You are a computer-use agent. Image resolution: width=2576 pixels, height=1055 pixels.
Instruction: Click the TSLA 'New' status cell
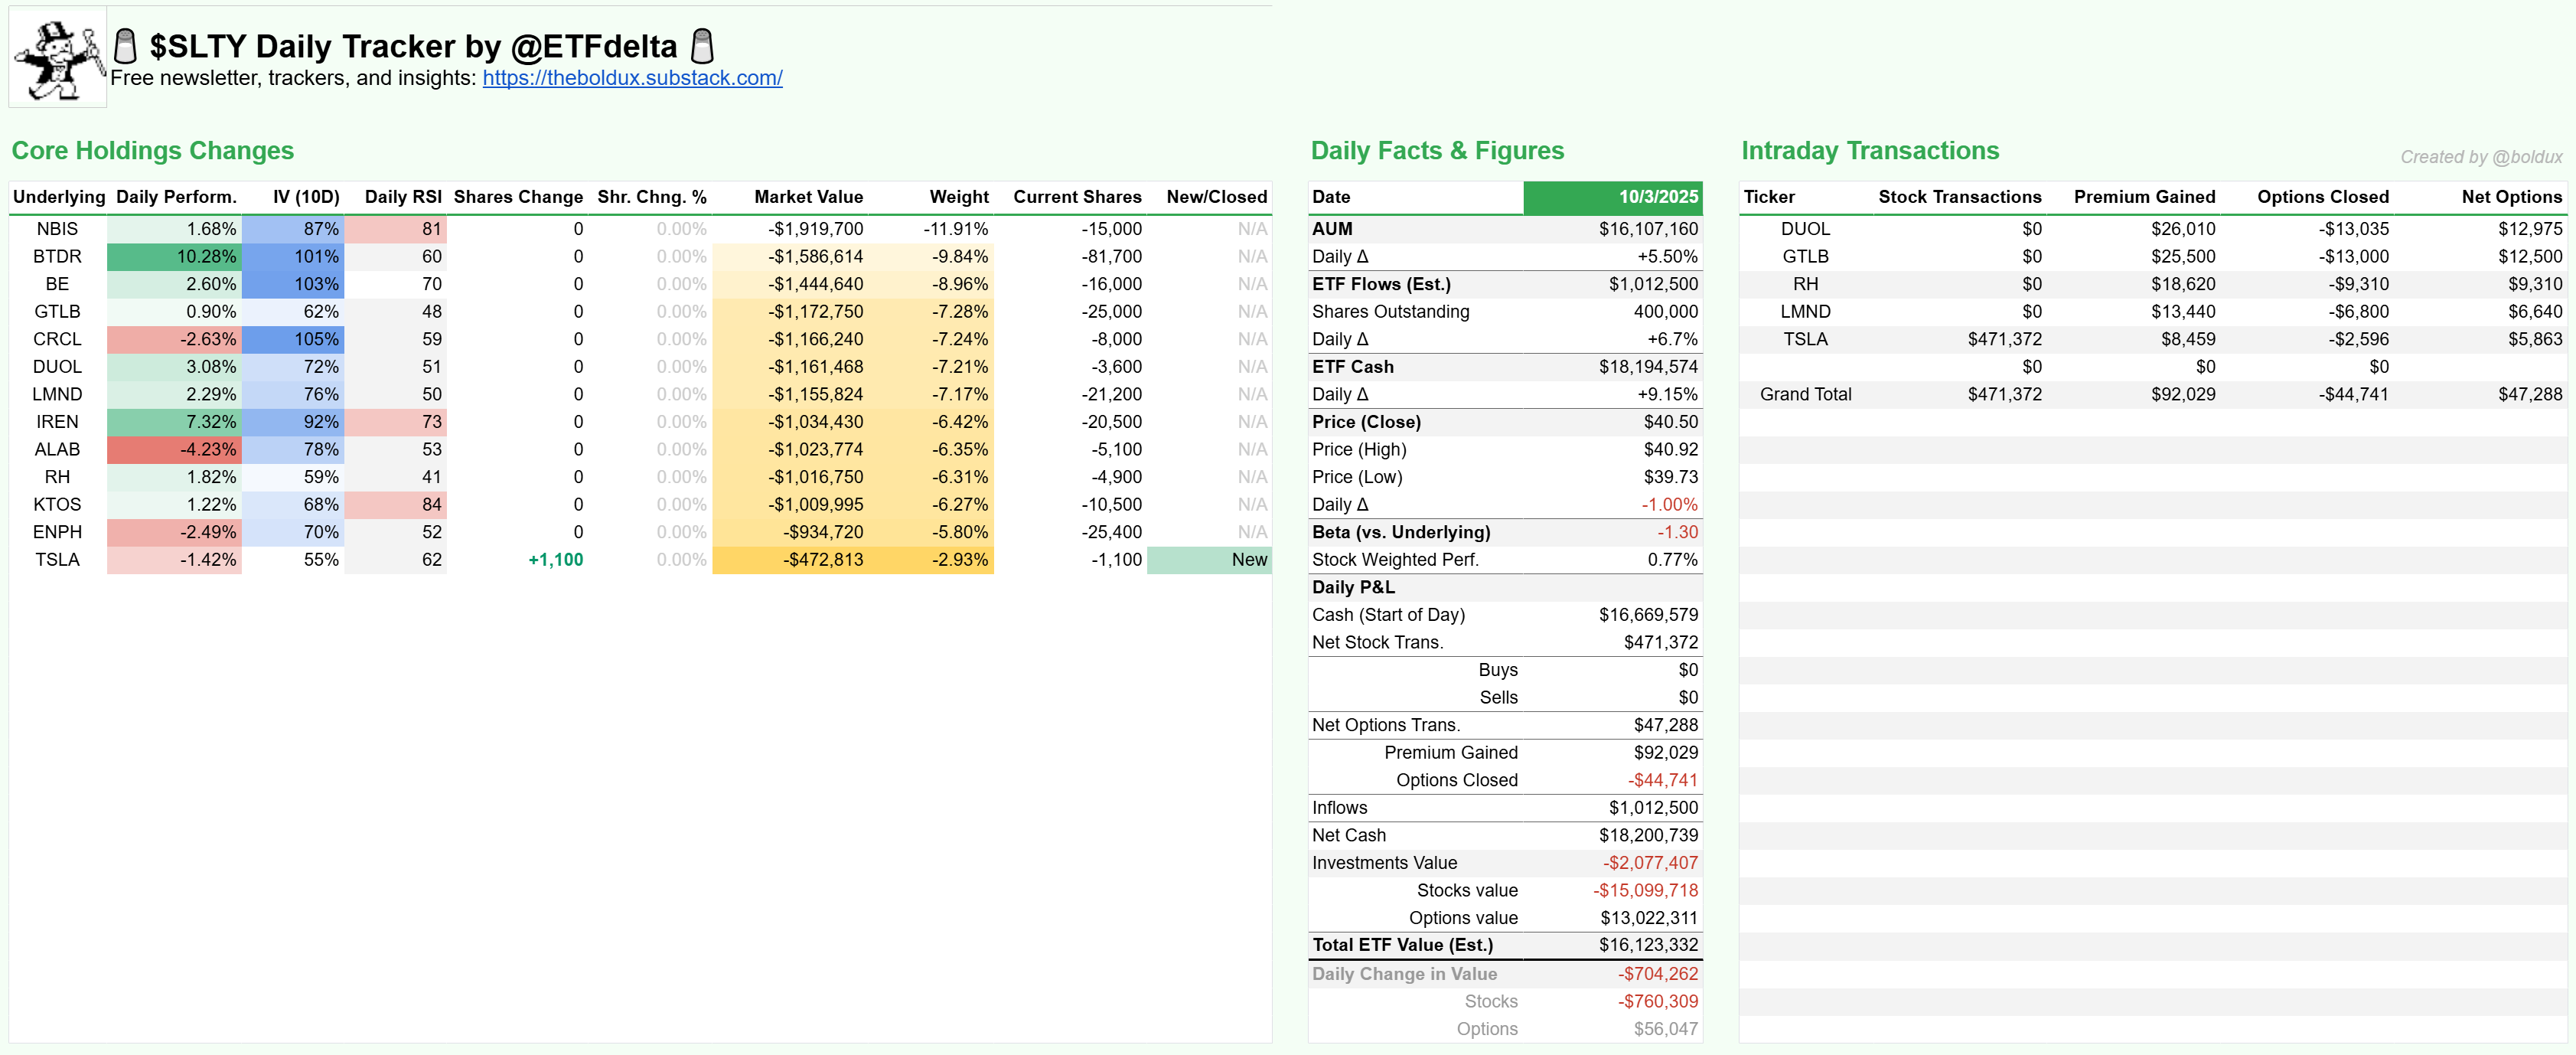1209,560
